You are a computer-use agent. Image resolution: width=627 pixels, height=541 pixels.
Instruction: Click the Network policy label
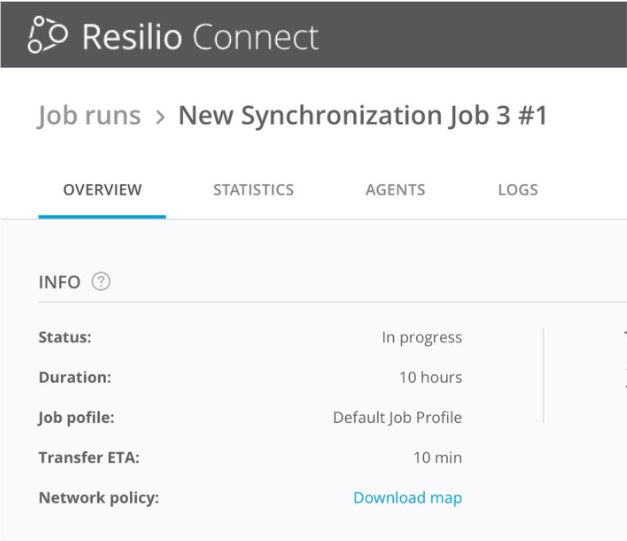tap(98, 498)
